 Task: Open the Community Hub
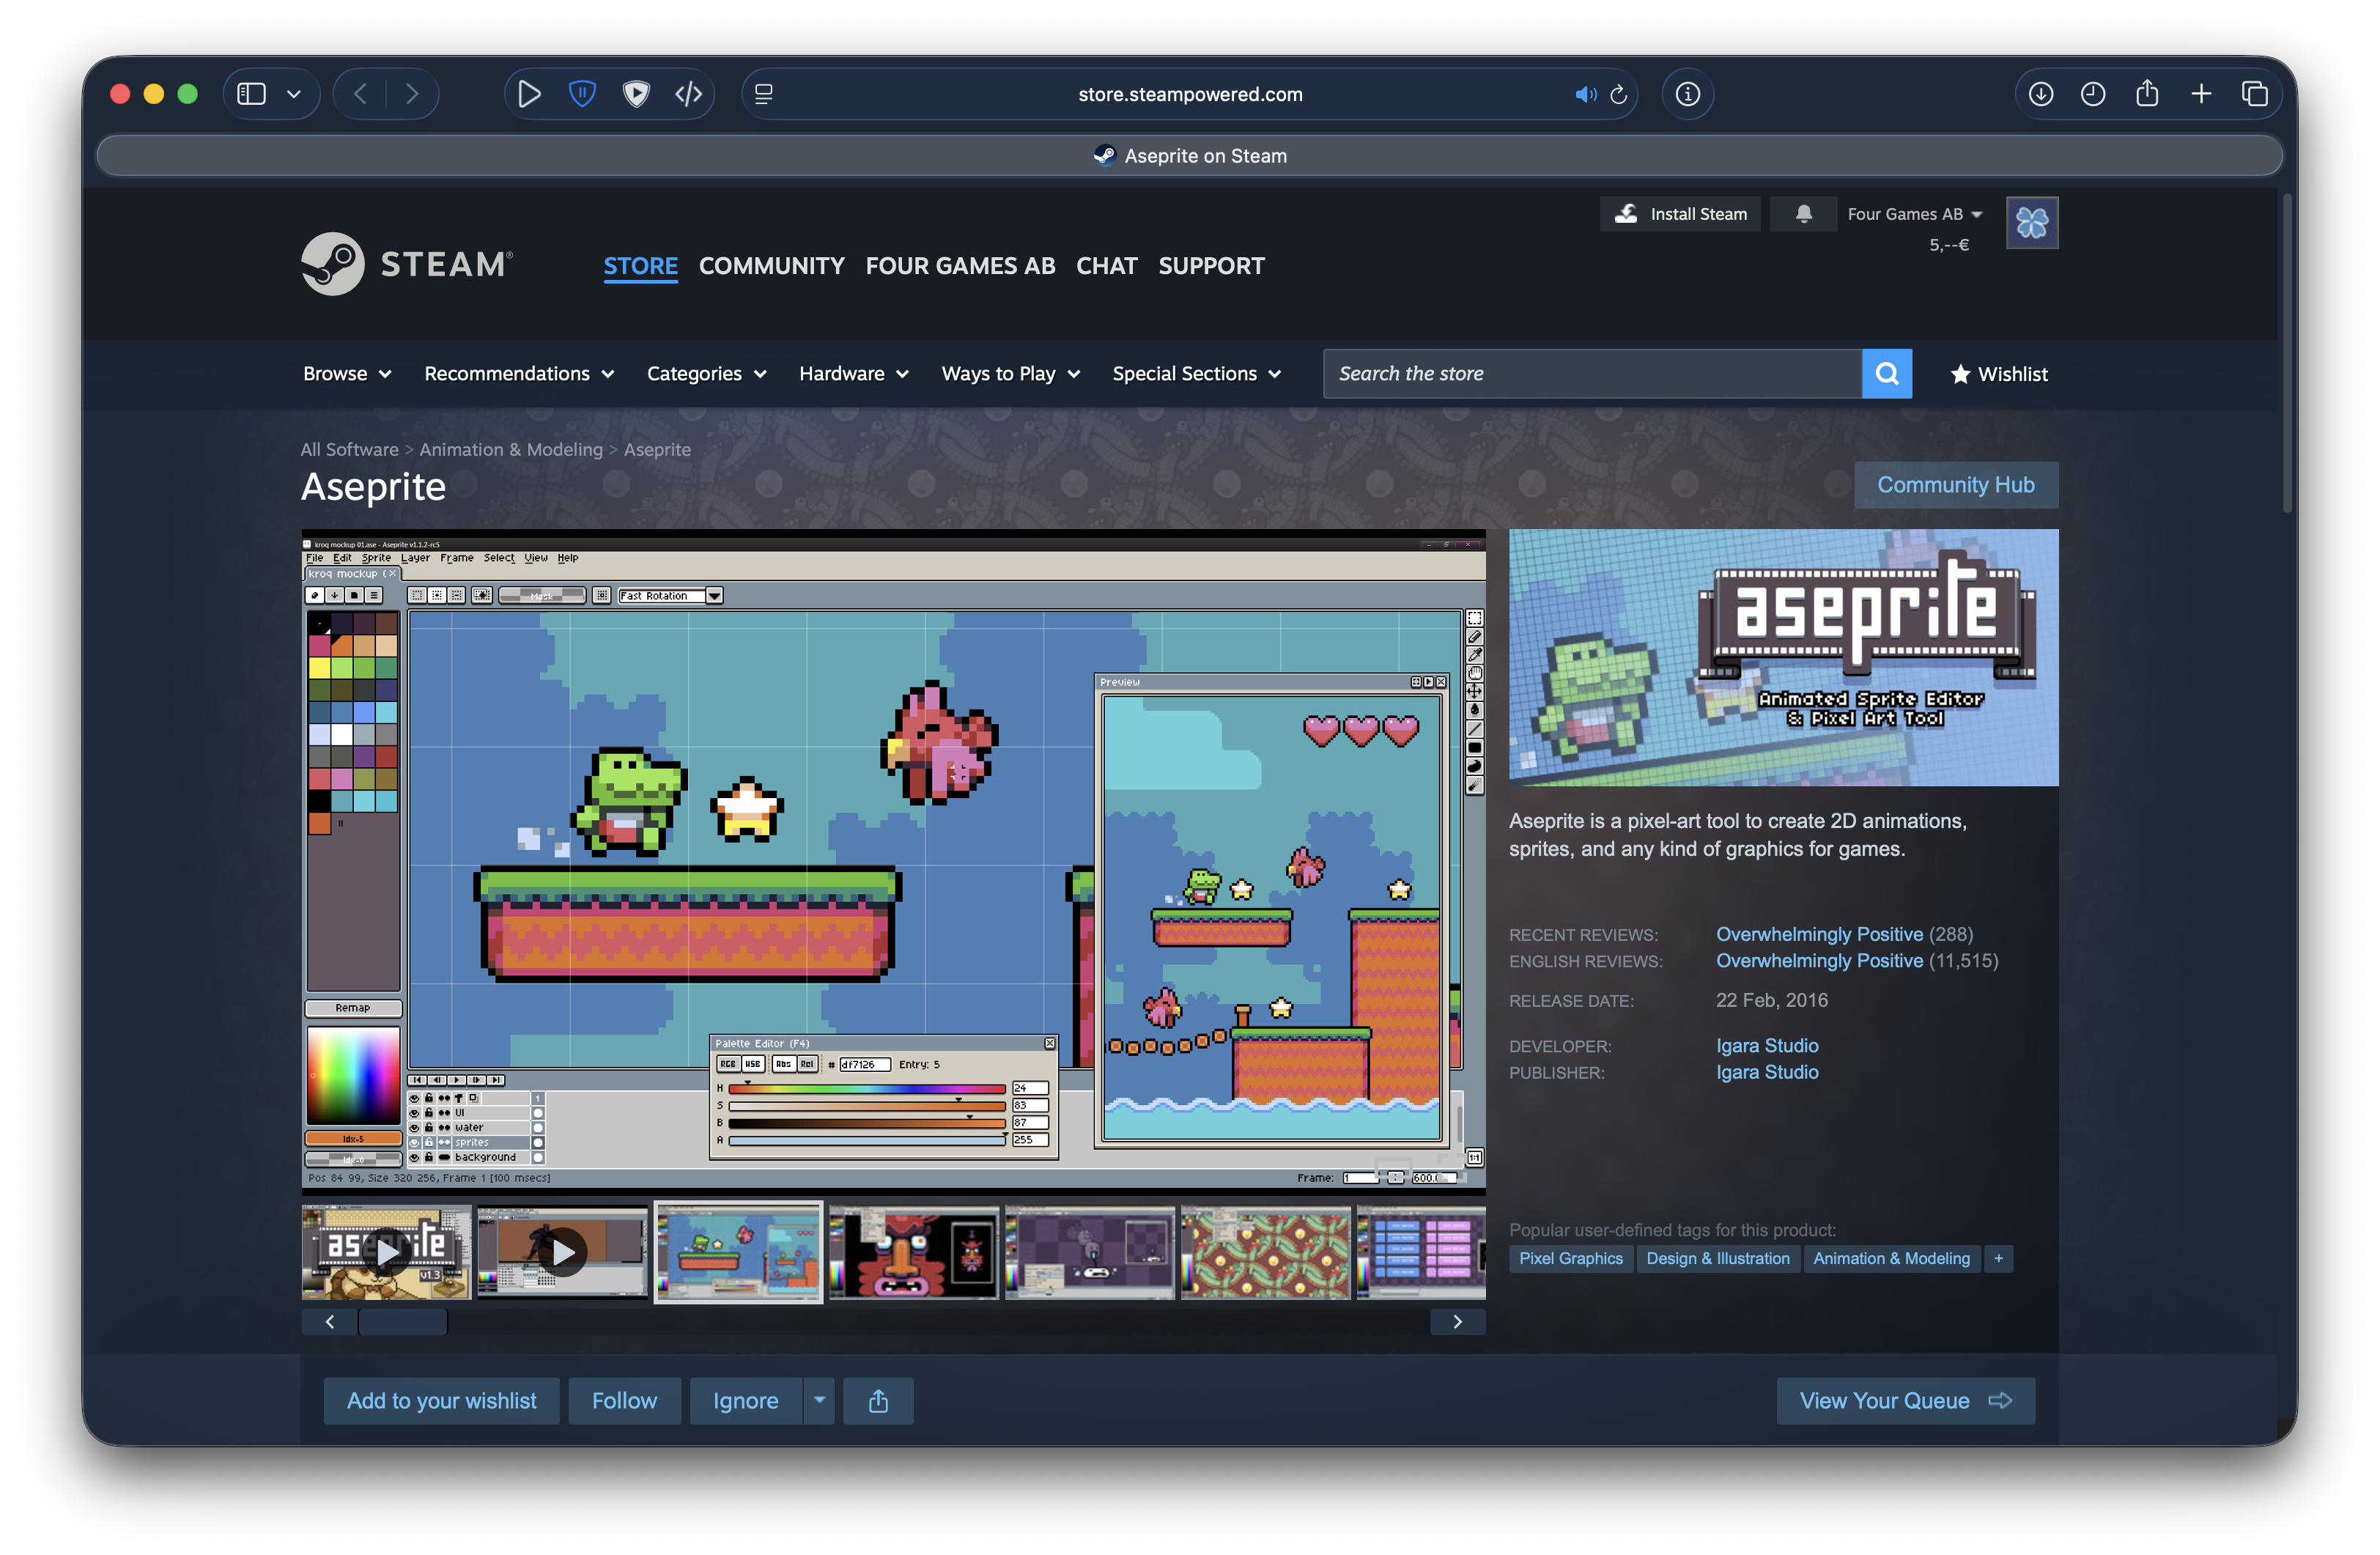coord(1955,485)
